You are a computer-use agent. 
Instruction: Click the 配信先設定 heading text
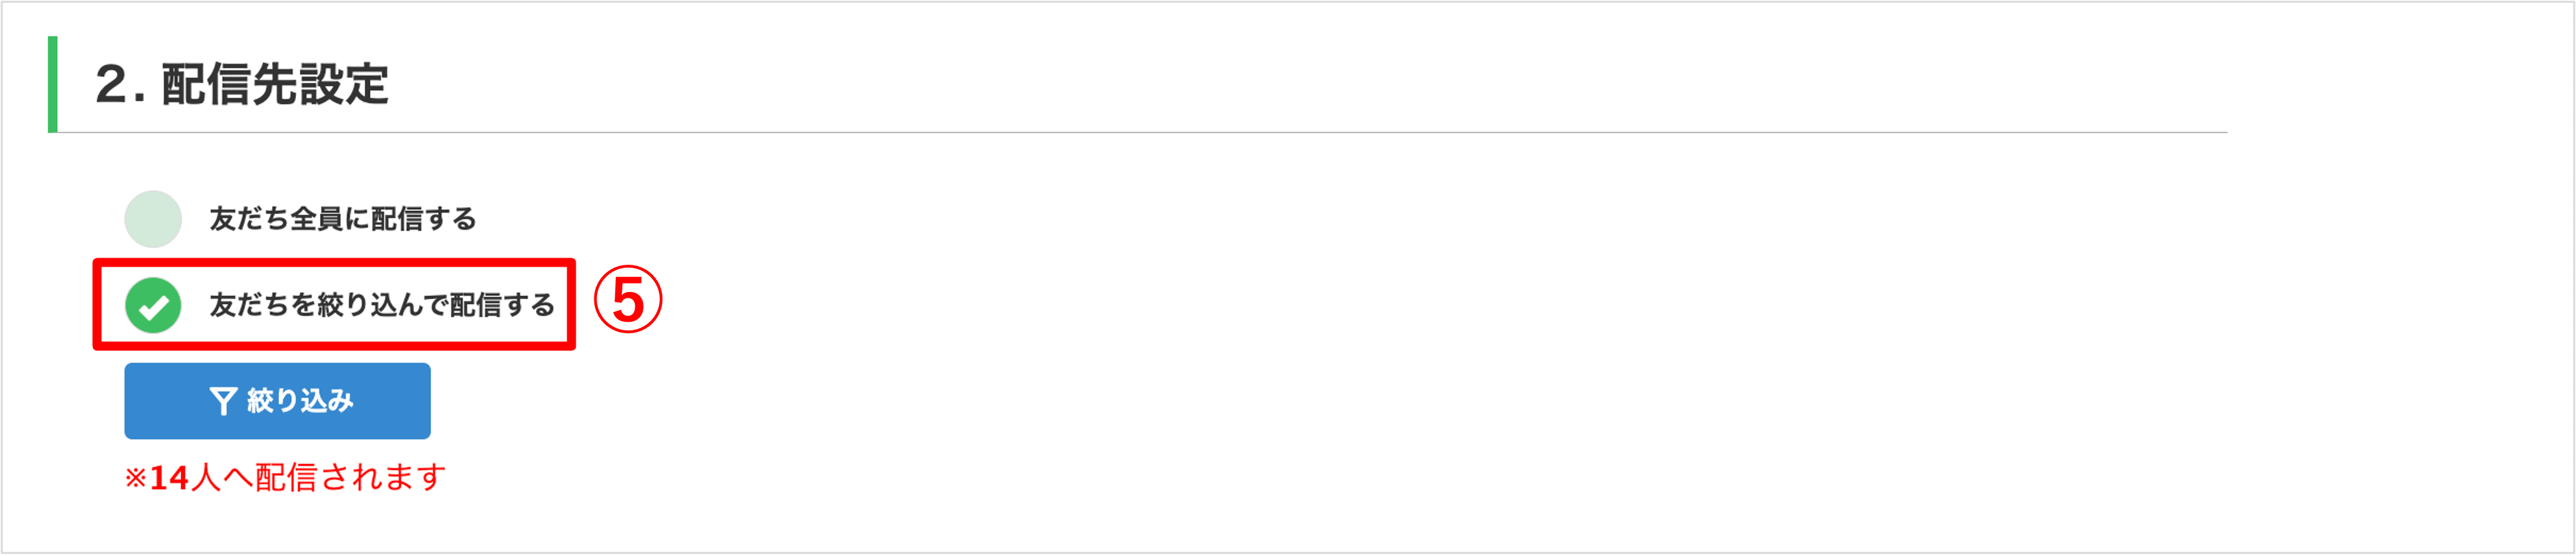pyautogui.click(x=275, y=84)
